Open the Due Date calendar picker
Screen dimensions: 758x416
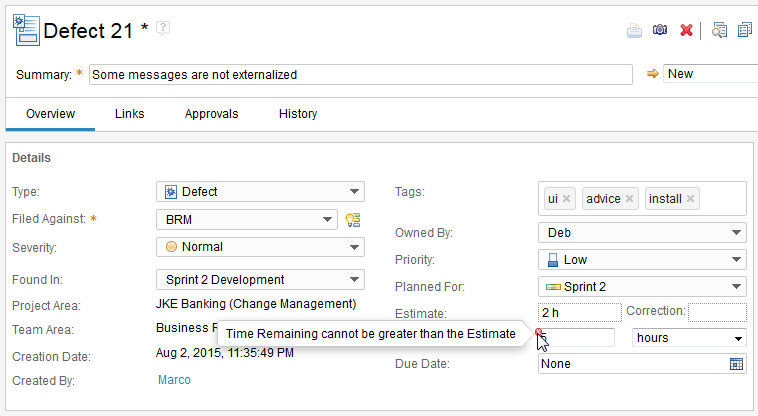(736, 364)
